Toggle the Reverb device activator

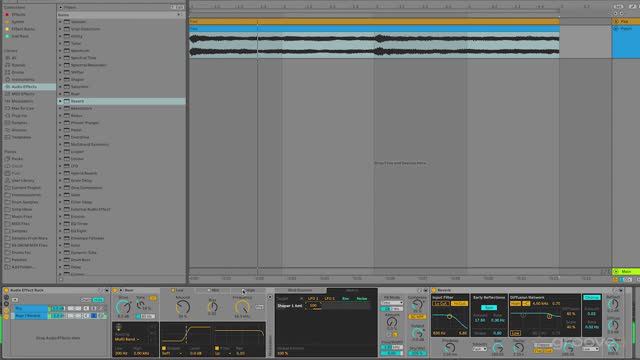434,290
